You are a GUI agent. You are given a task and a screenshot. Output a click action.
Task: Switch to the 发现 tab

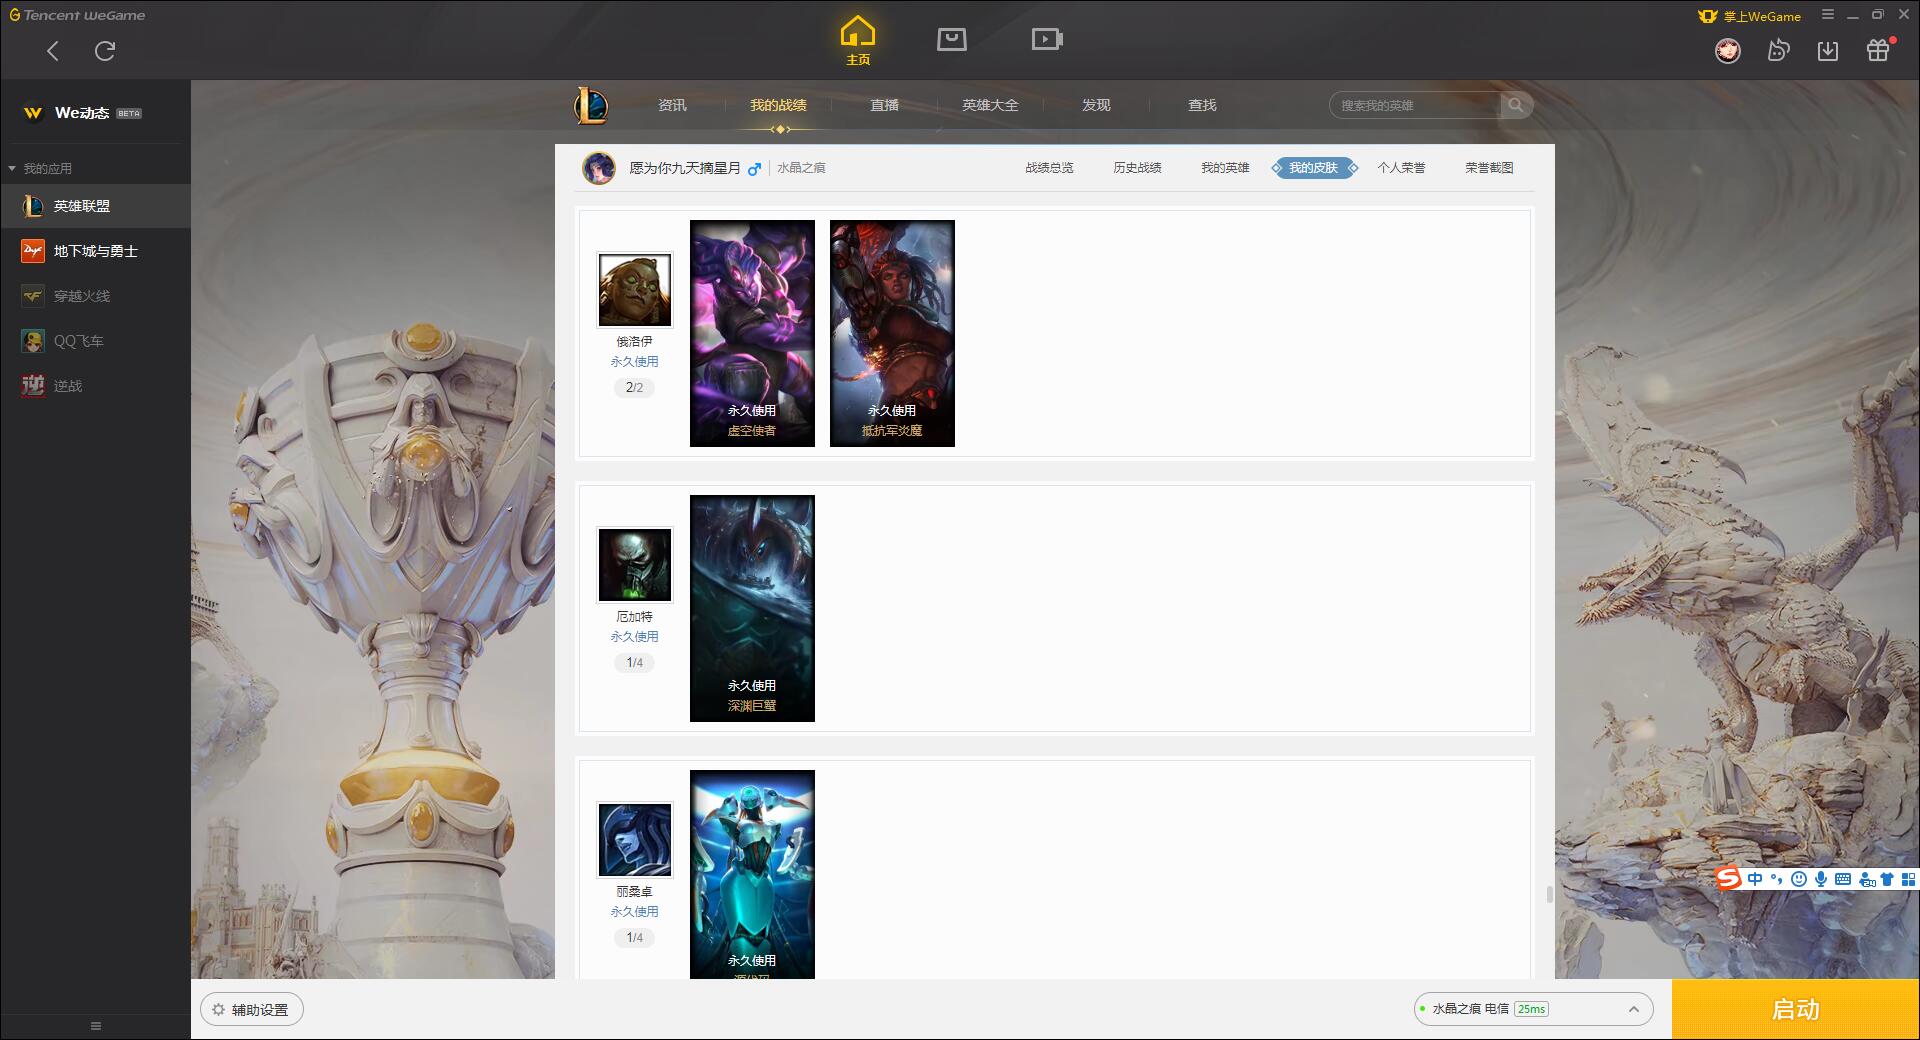pos(1096,105)
